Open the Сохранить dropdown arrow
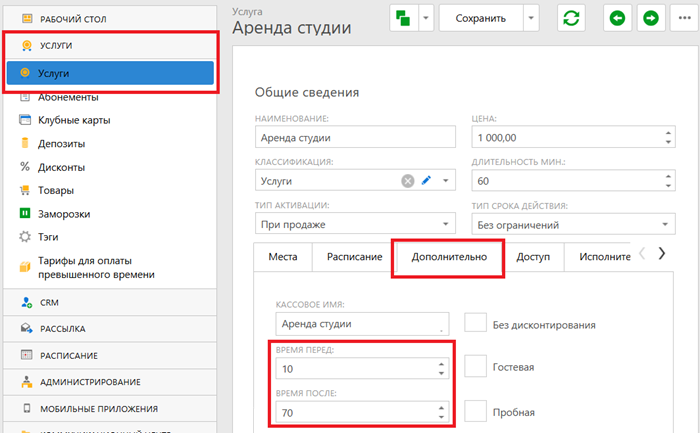Viewport: 700px width, 433px height. click(531, 18)
